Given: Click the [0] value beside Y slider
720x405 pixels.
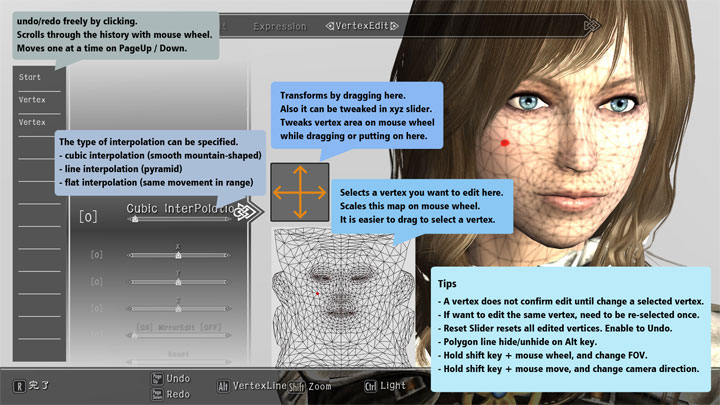Looking at the screenshot, I should pos(96,281).
